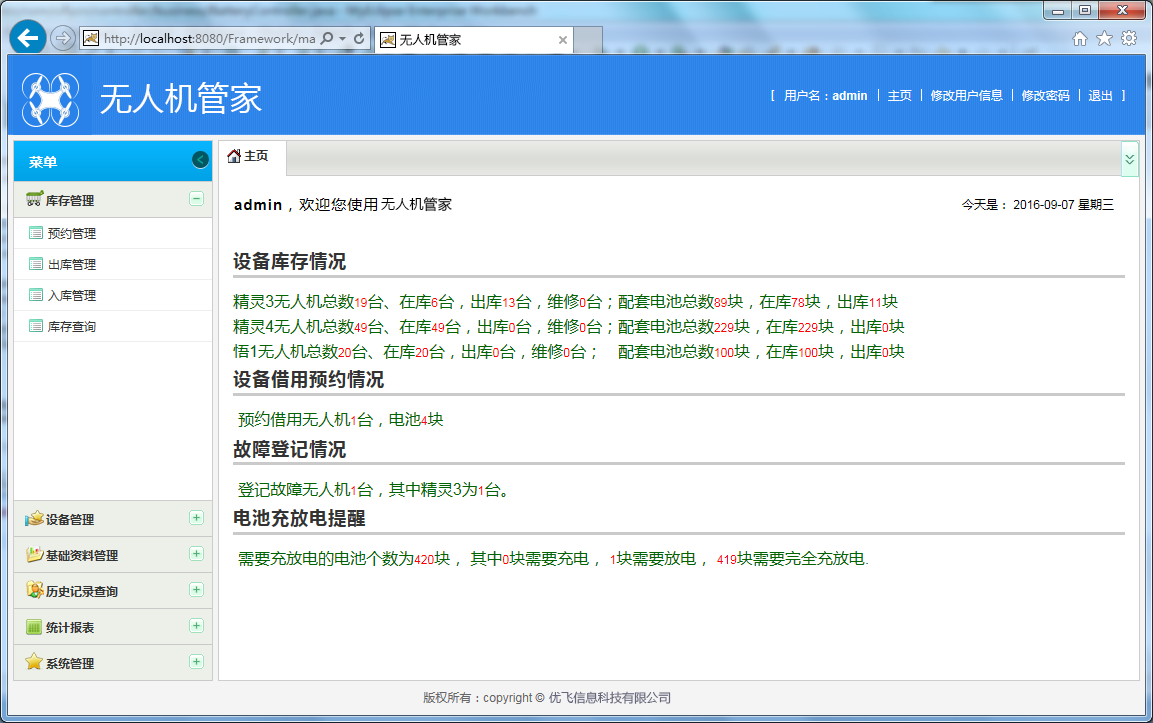Expand the 历史记录查询 panel

(x=196, y=590)
